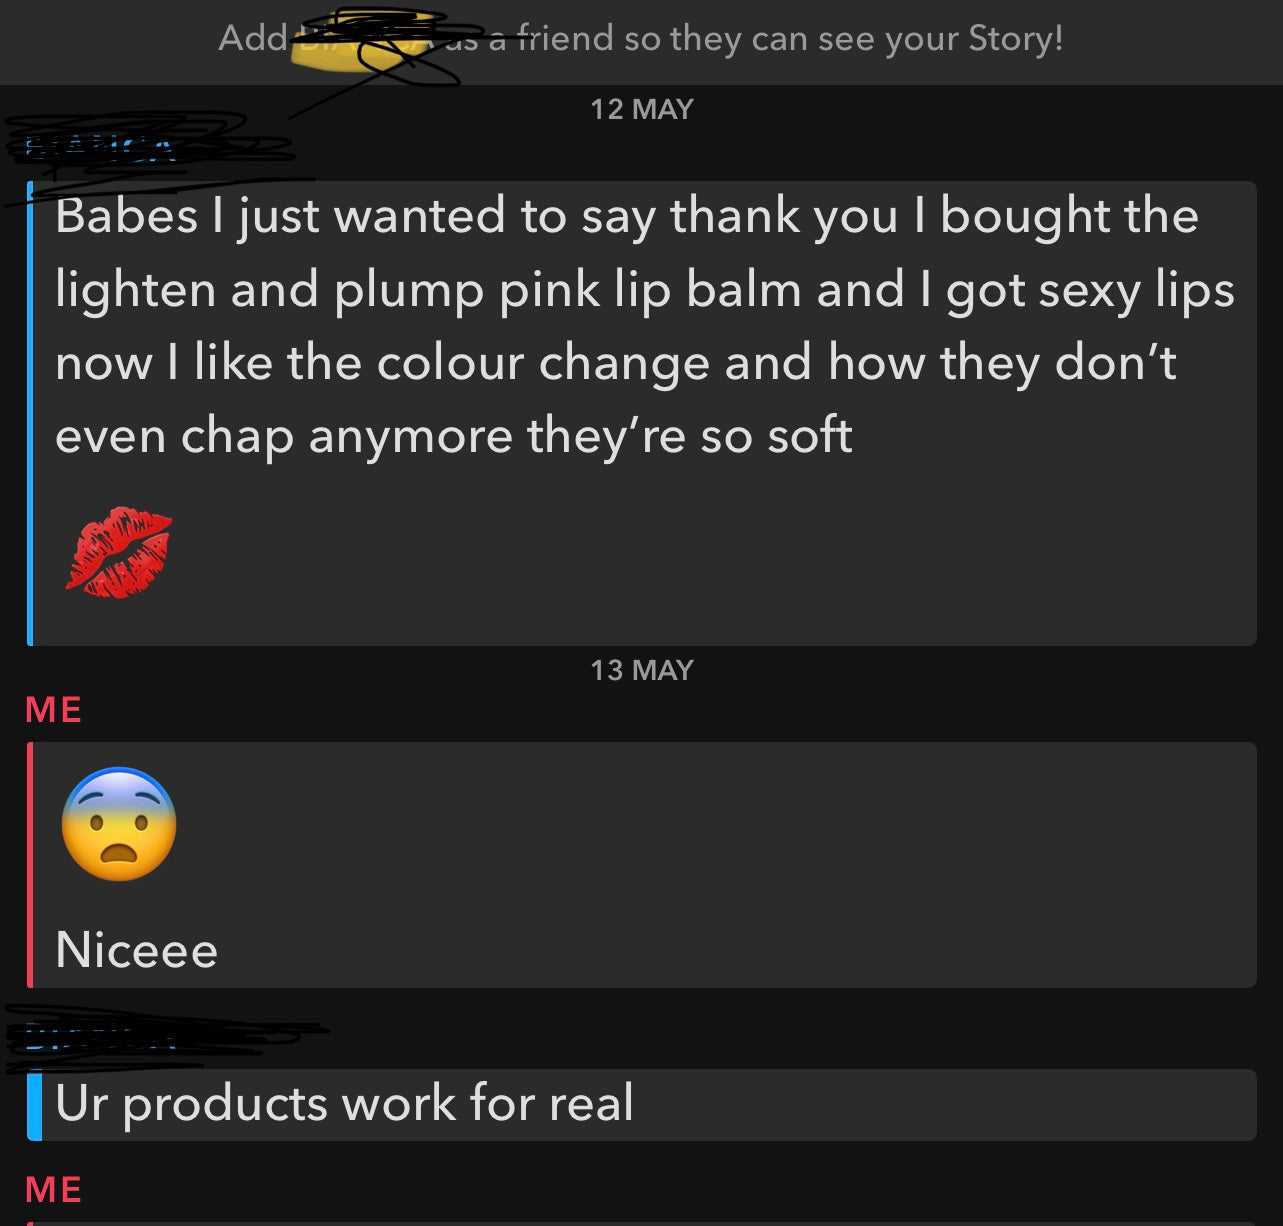The height and width of the screenshot is (1226, 1283).
Task: Click the blue bar beside the lip balm message
Action: pos(30,412)
